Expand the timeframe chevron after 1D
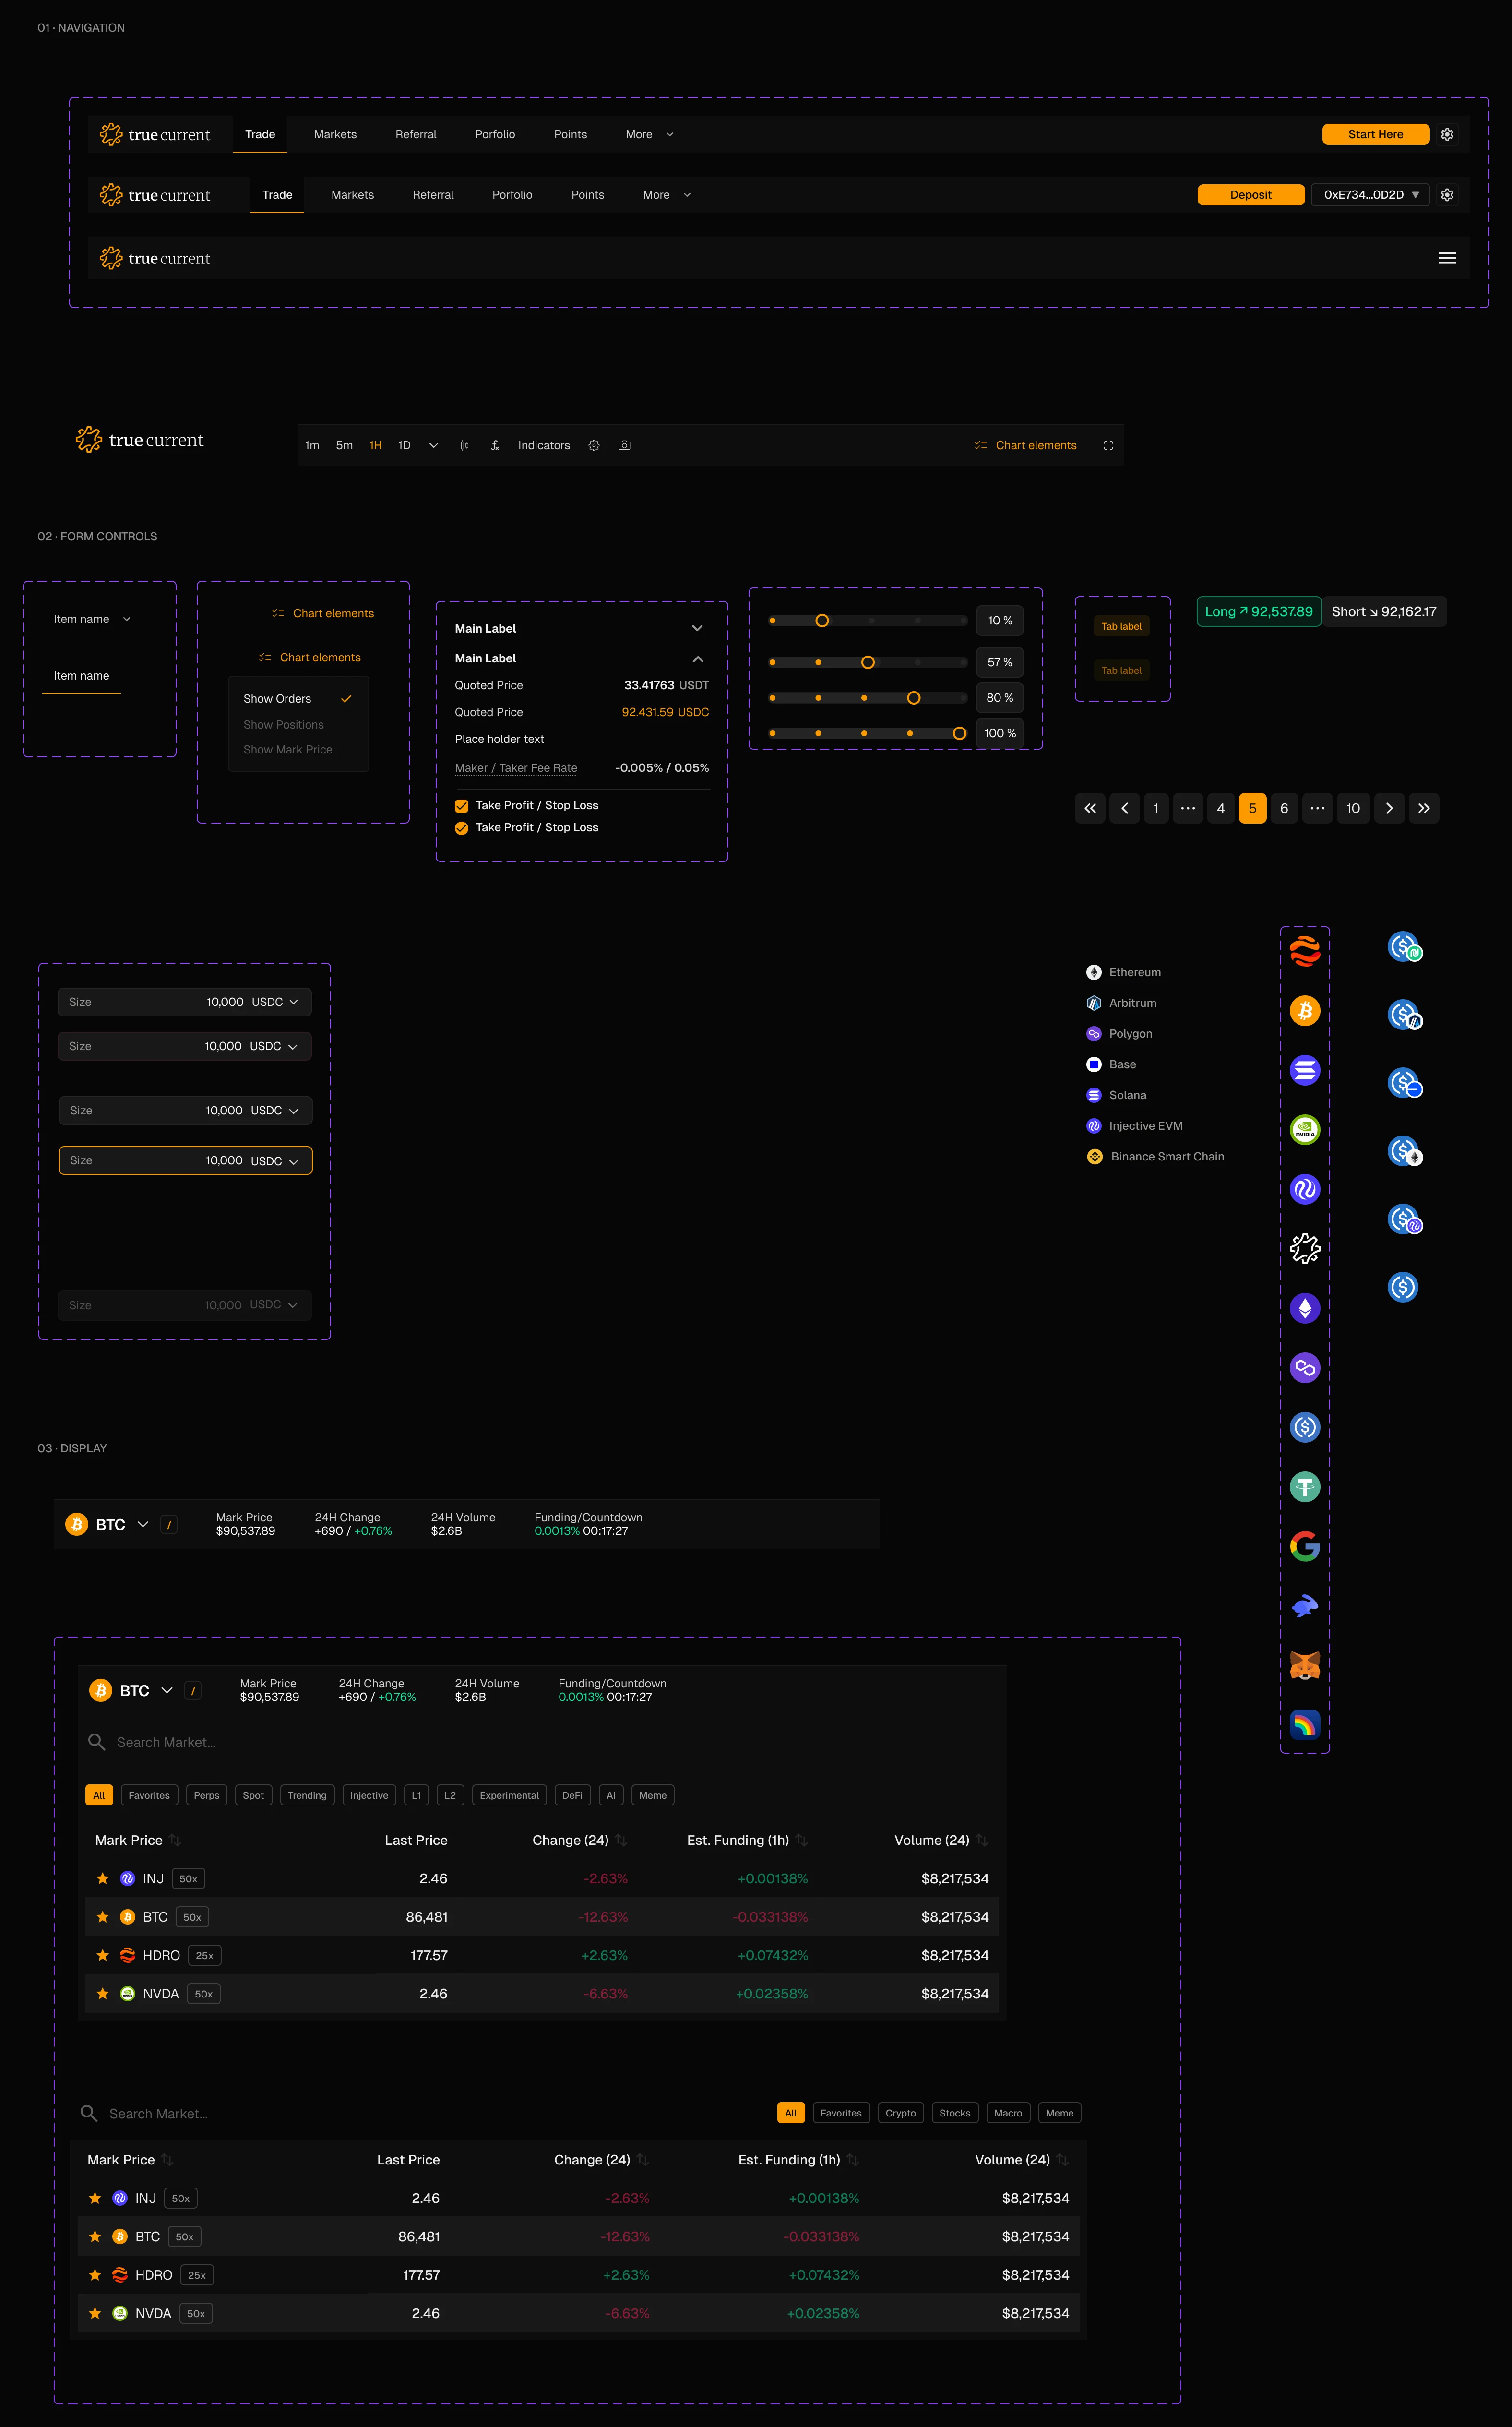 [x=433, y=445]
